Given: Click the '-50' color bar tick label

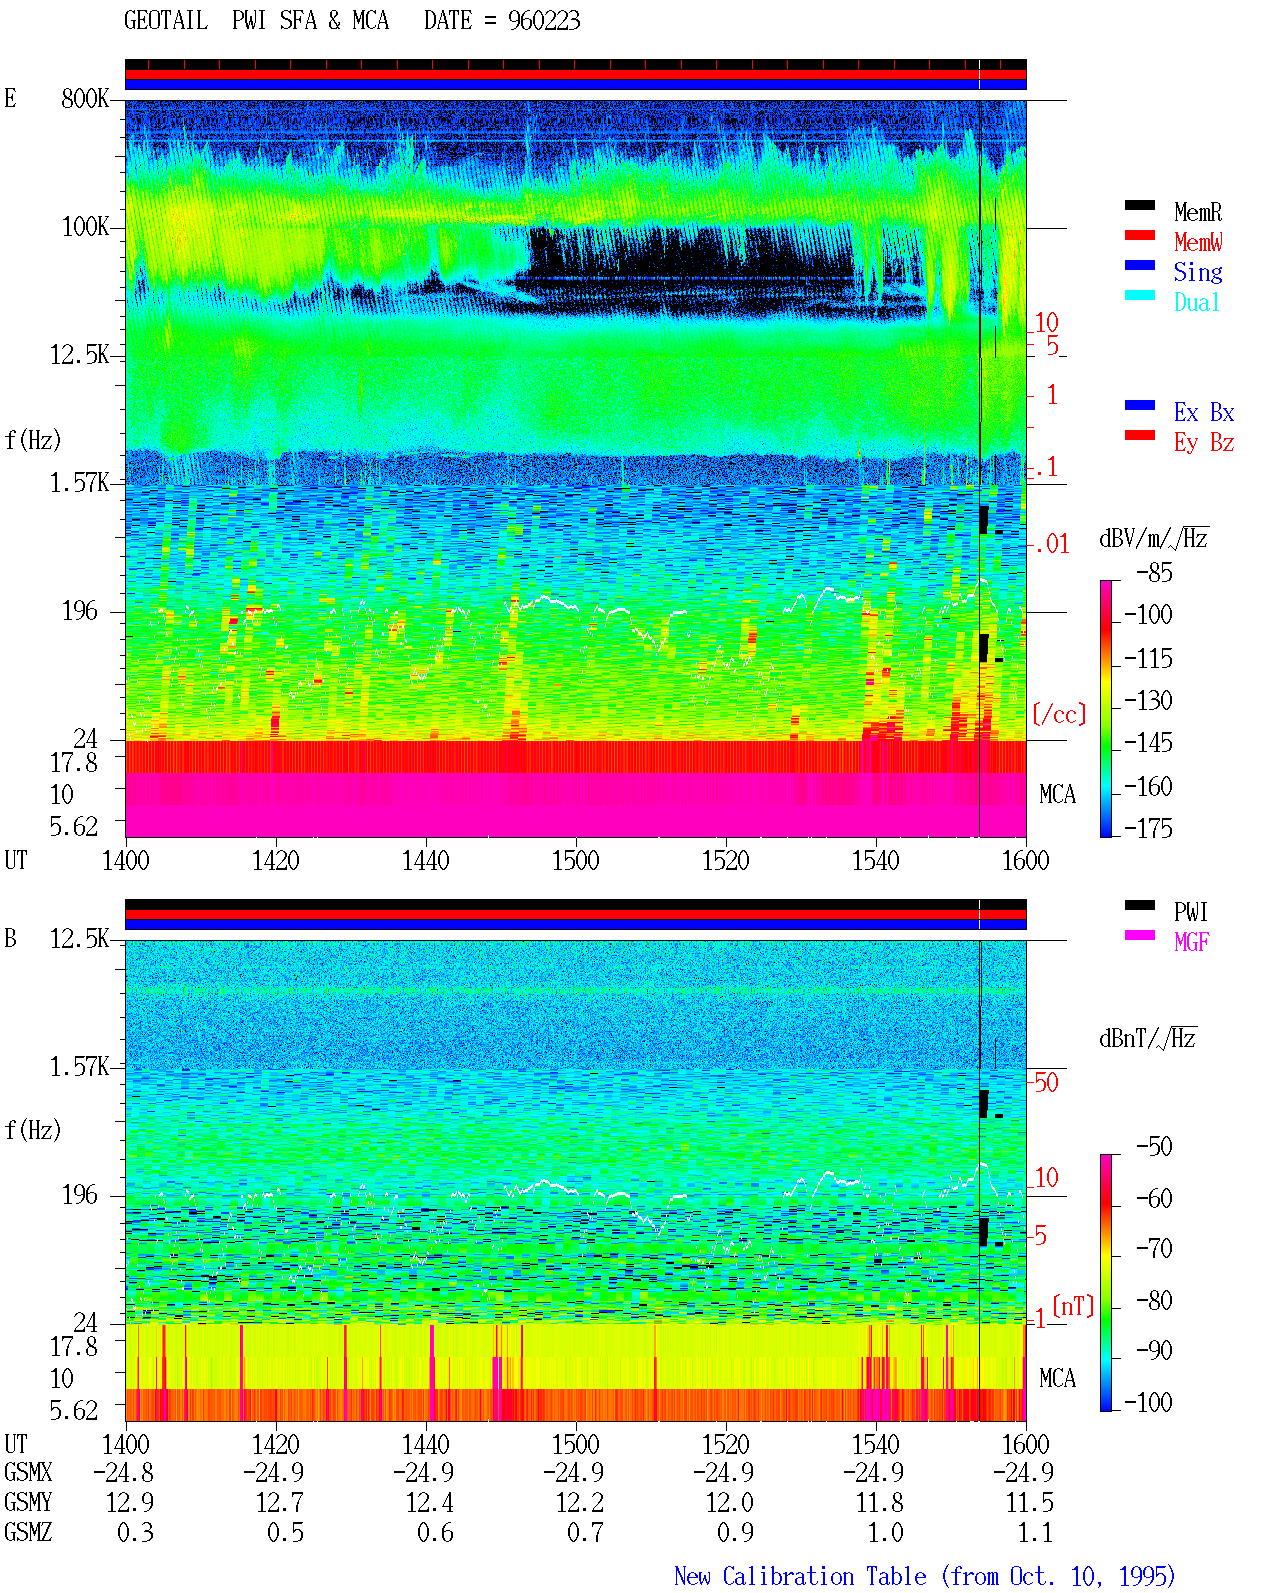Looking at the screenshot, I should coord(1155,1147).
